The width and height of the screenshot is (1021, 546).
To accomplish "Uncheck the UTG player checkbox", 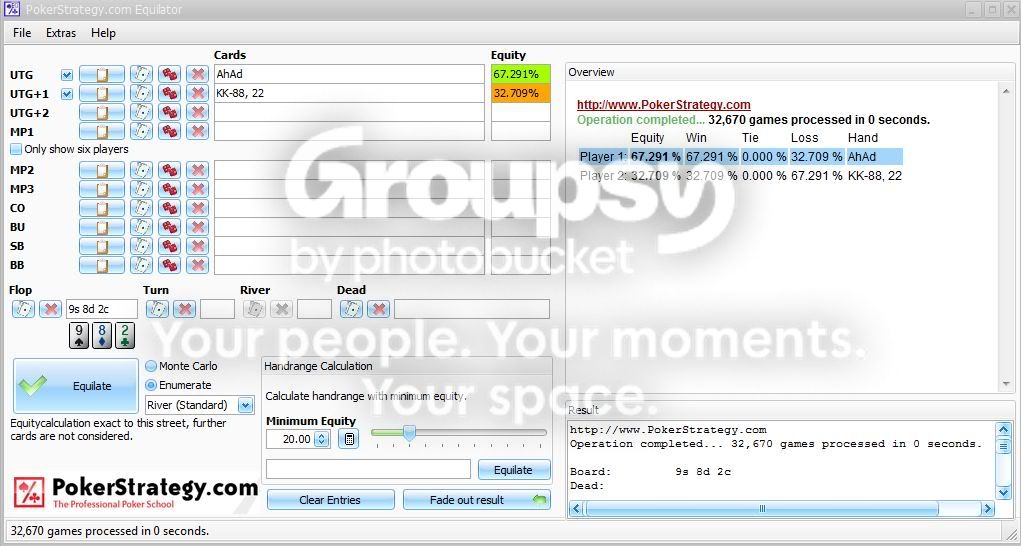I will pyautogui.click(x=66, y=75).
